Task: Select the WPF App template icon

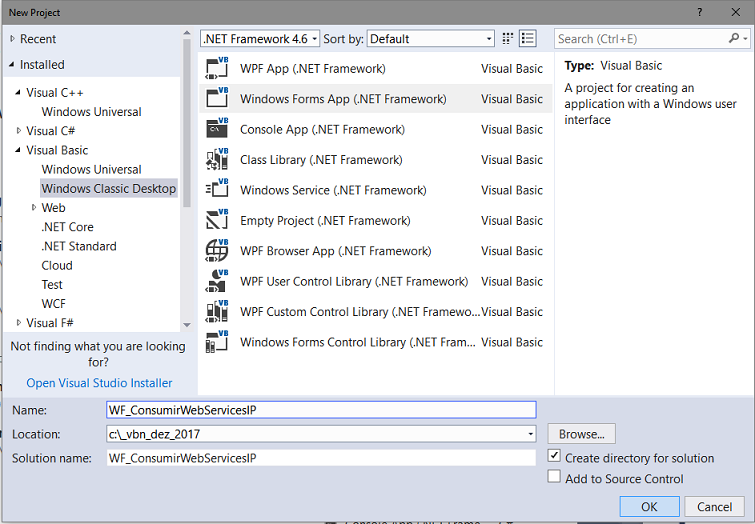Action: tap(217, 69)
